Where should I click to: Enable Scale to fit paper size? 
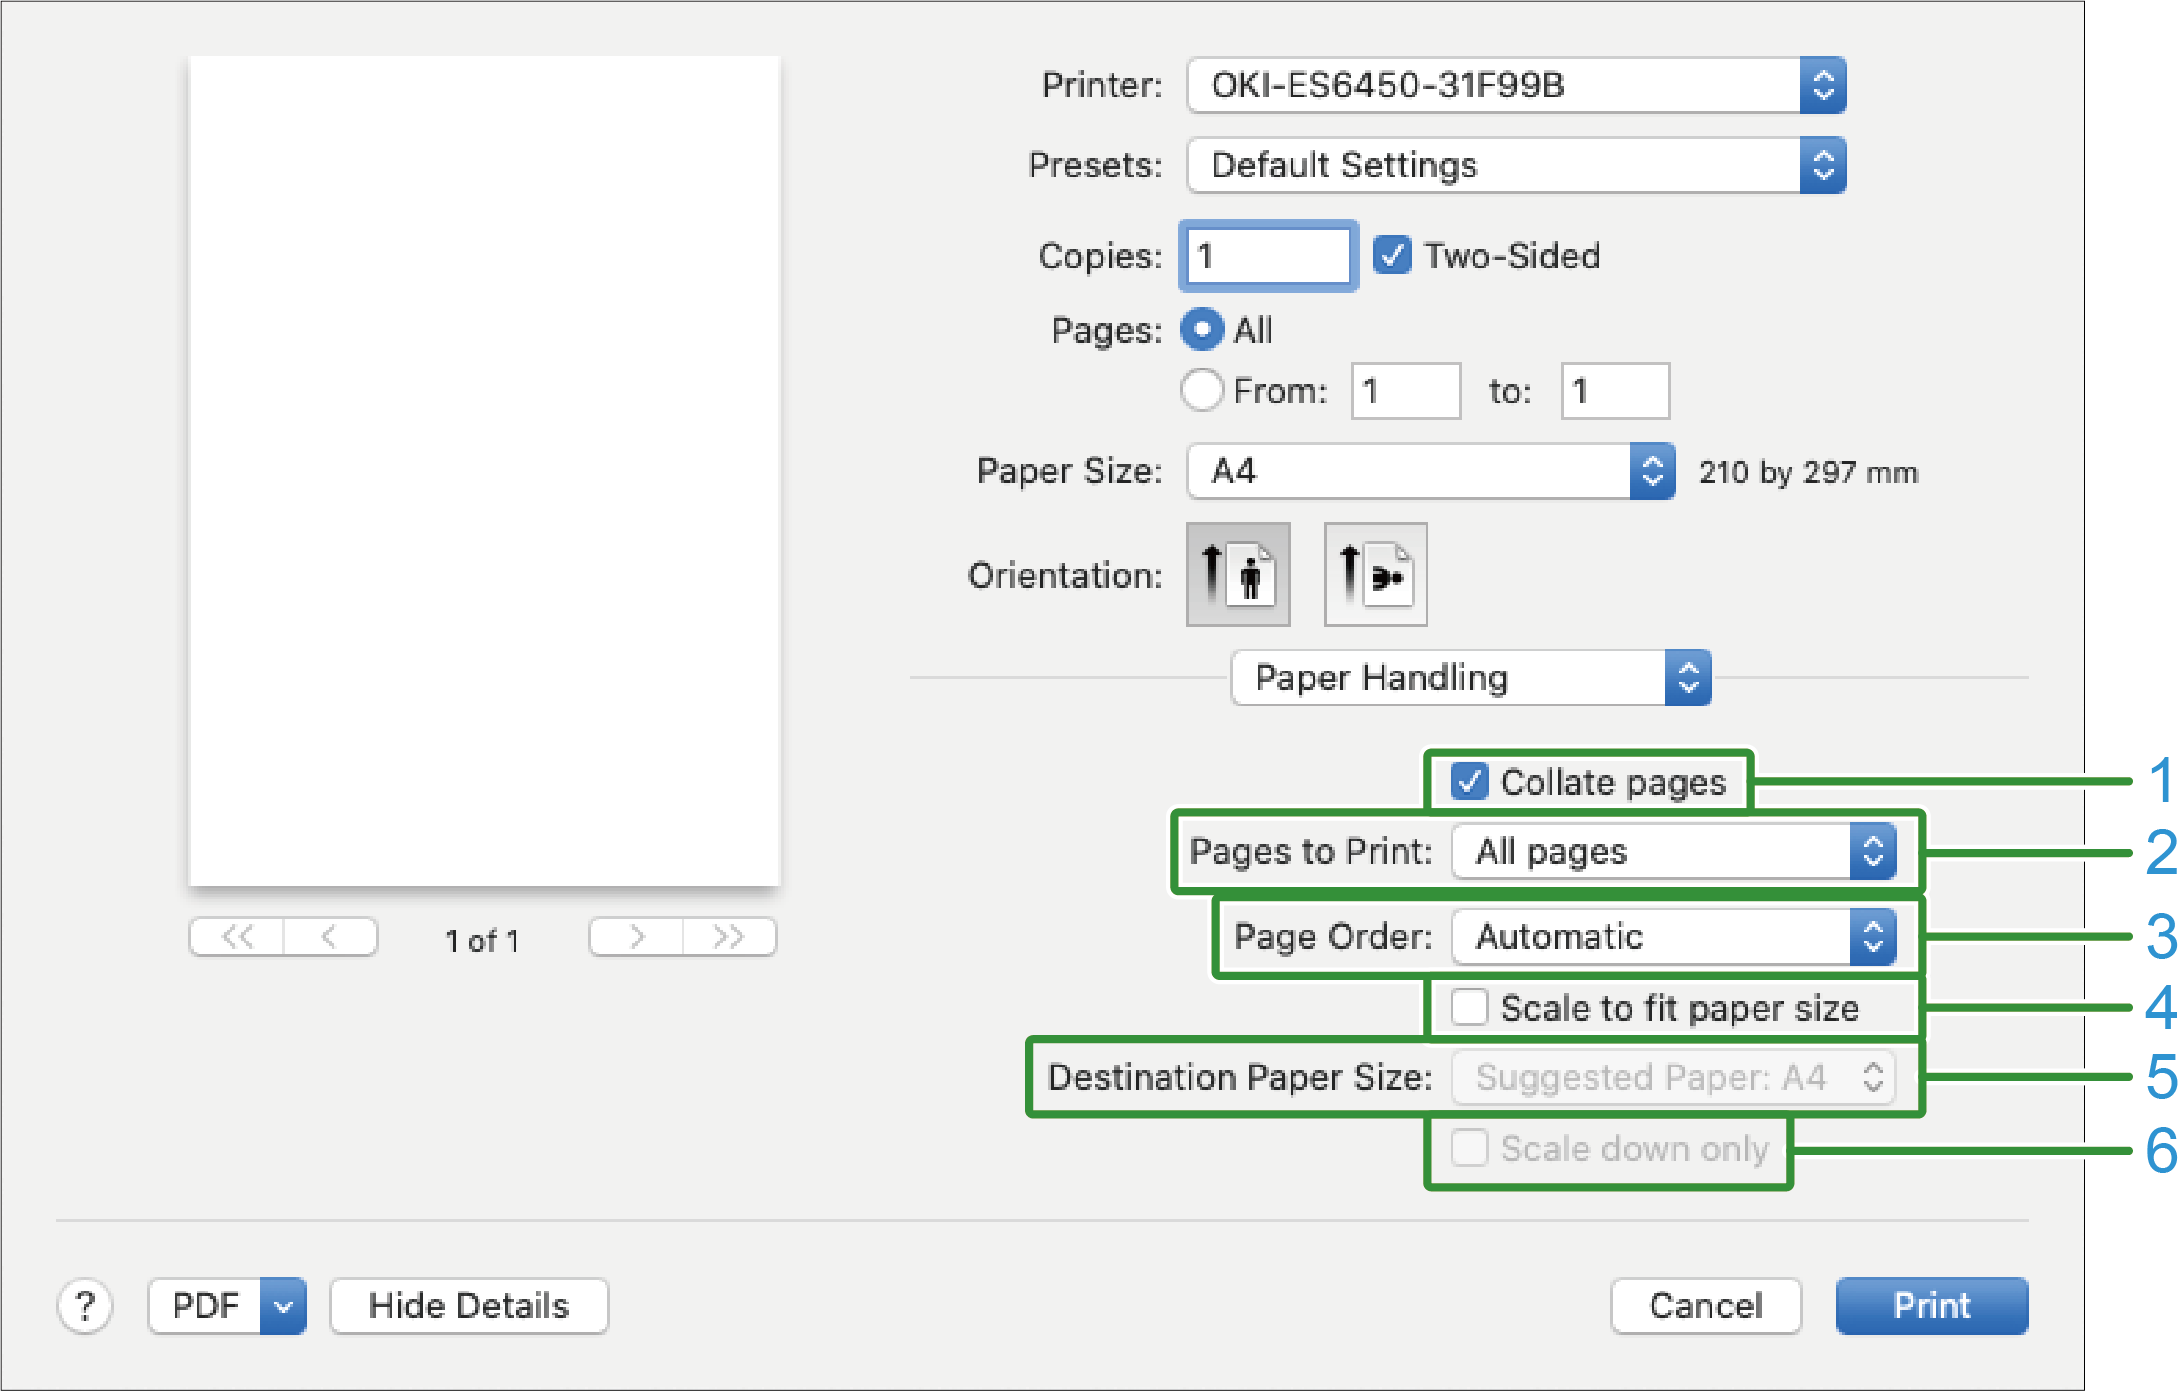click(1469, 1007)
